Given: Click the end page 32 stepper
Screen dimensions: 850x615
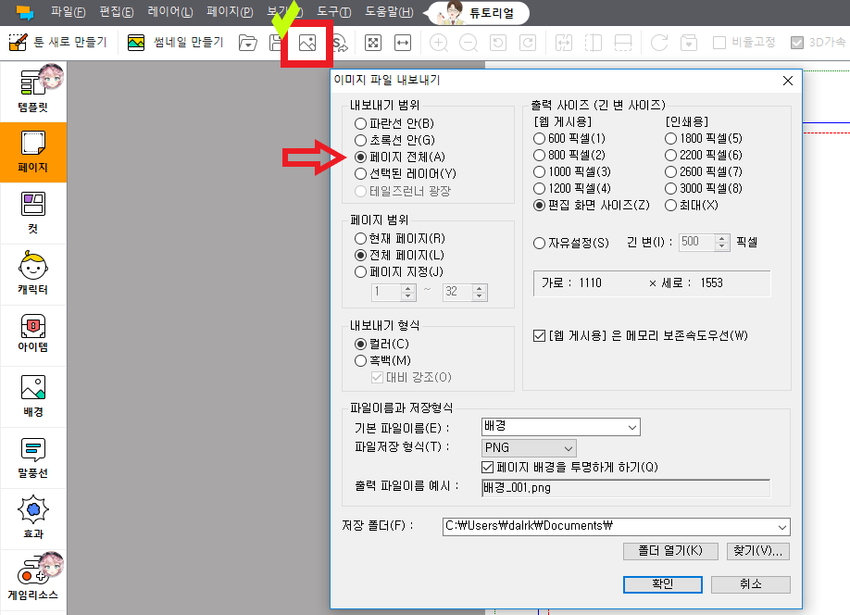Looking at the screenshot, I should [x=479, y=292].
